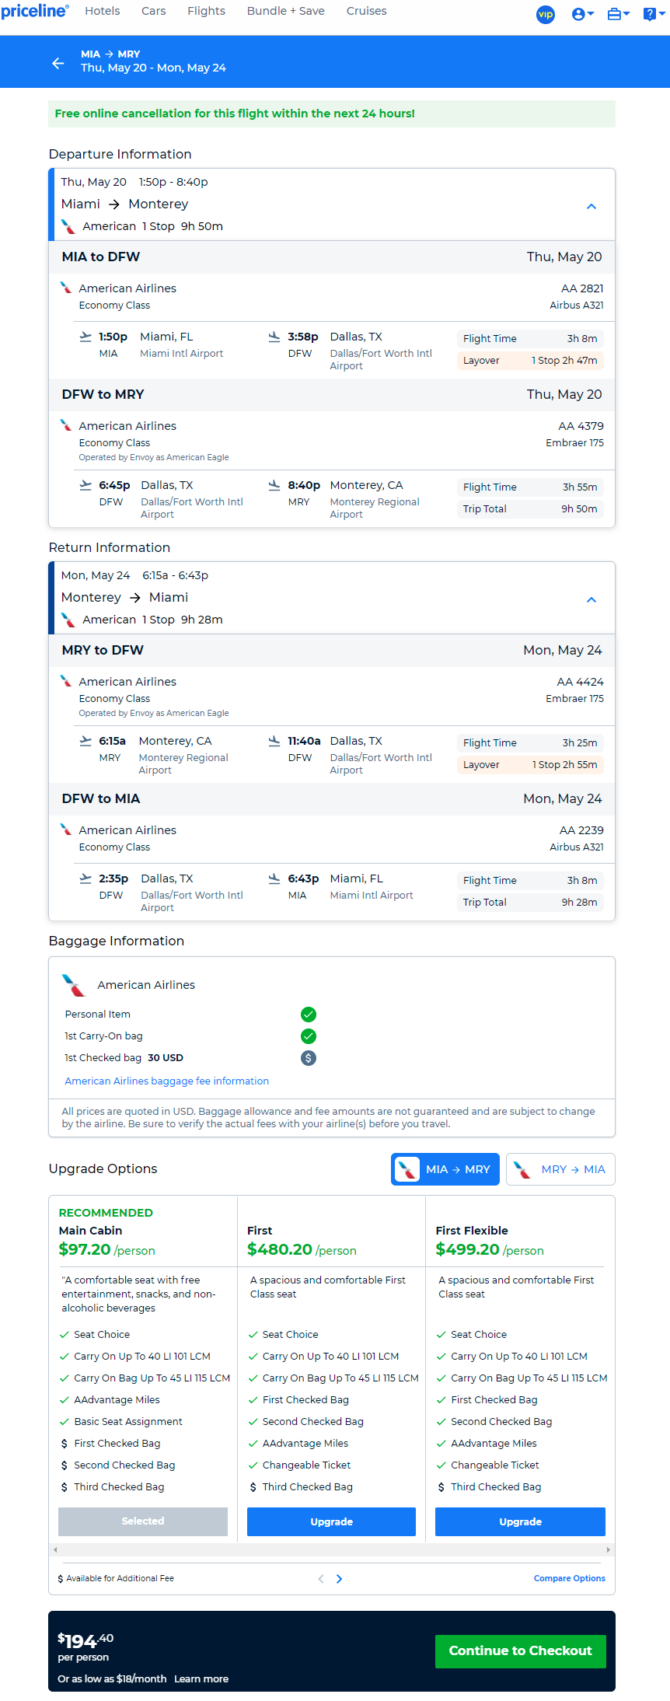Viewport: 670px width, 1701px height.
Task: Click the landing icon beside 6:43p MIA
Action: [x=274, y=879]
